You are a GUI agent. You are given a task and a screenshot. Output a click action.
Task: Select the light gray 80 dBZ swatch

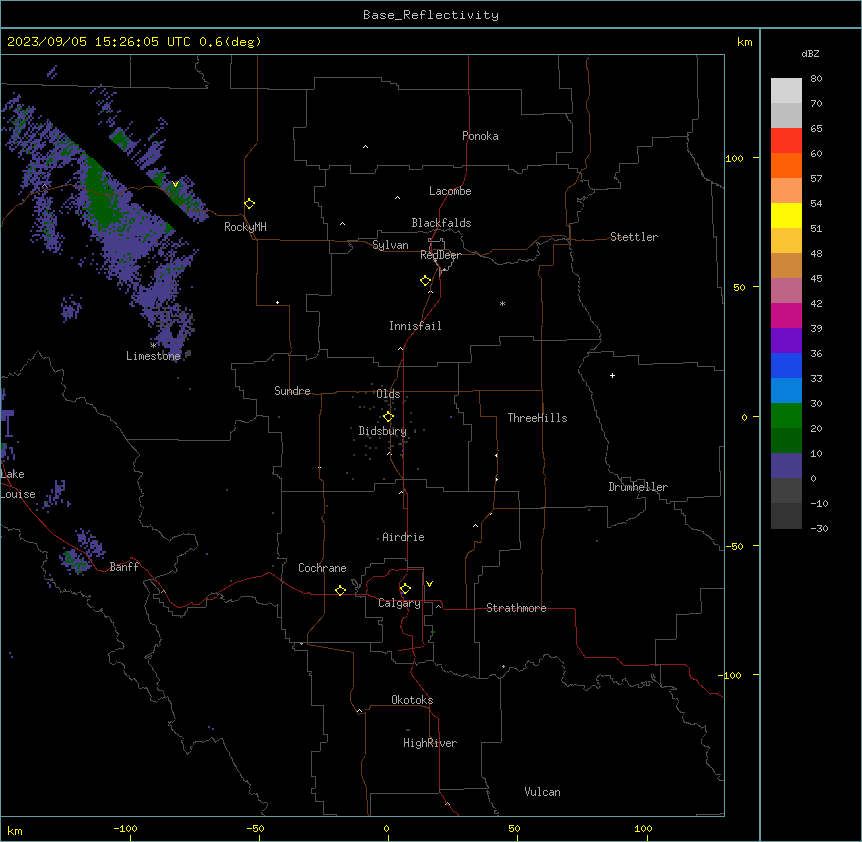click(x=786, y=91)
